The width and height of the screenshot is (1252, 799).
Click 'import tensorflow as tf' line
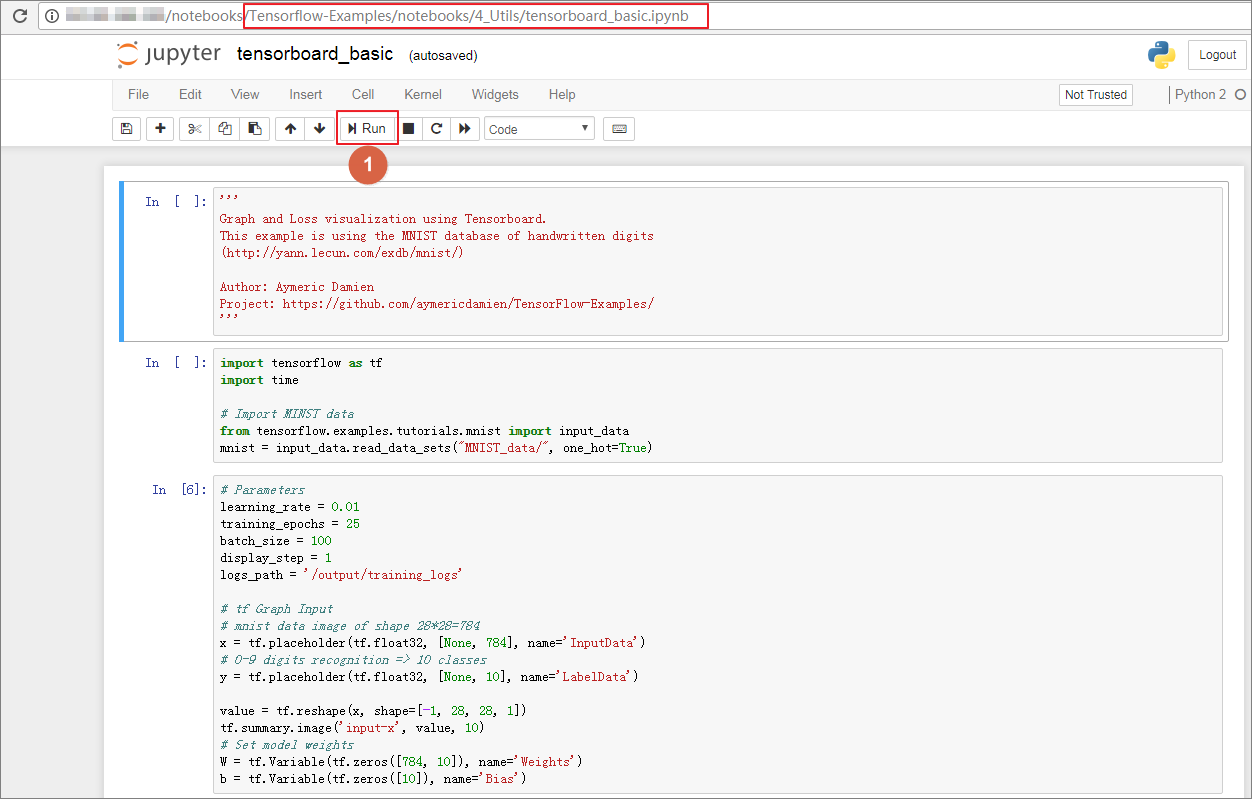tap(301, 363)
